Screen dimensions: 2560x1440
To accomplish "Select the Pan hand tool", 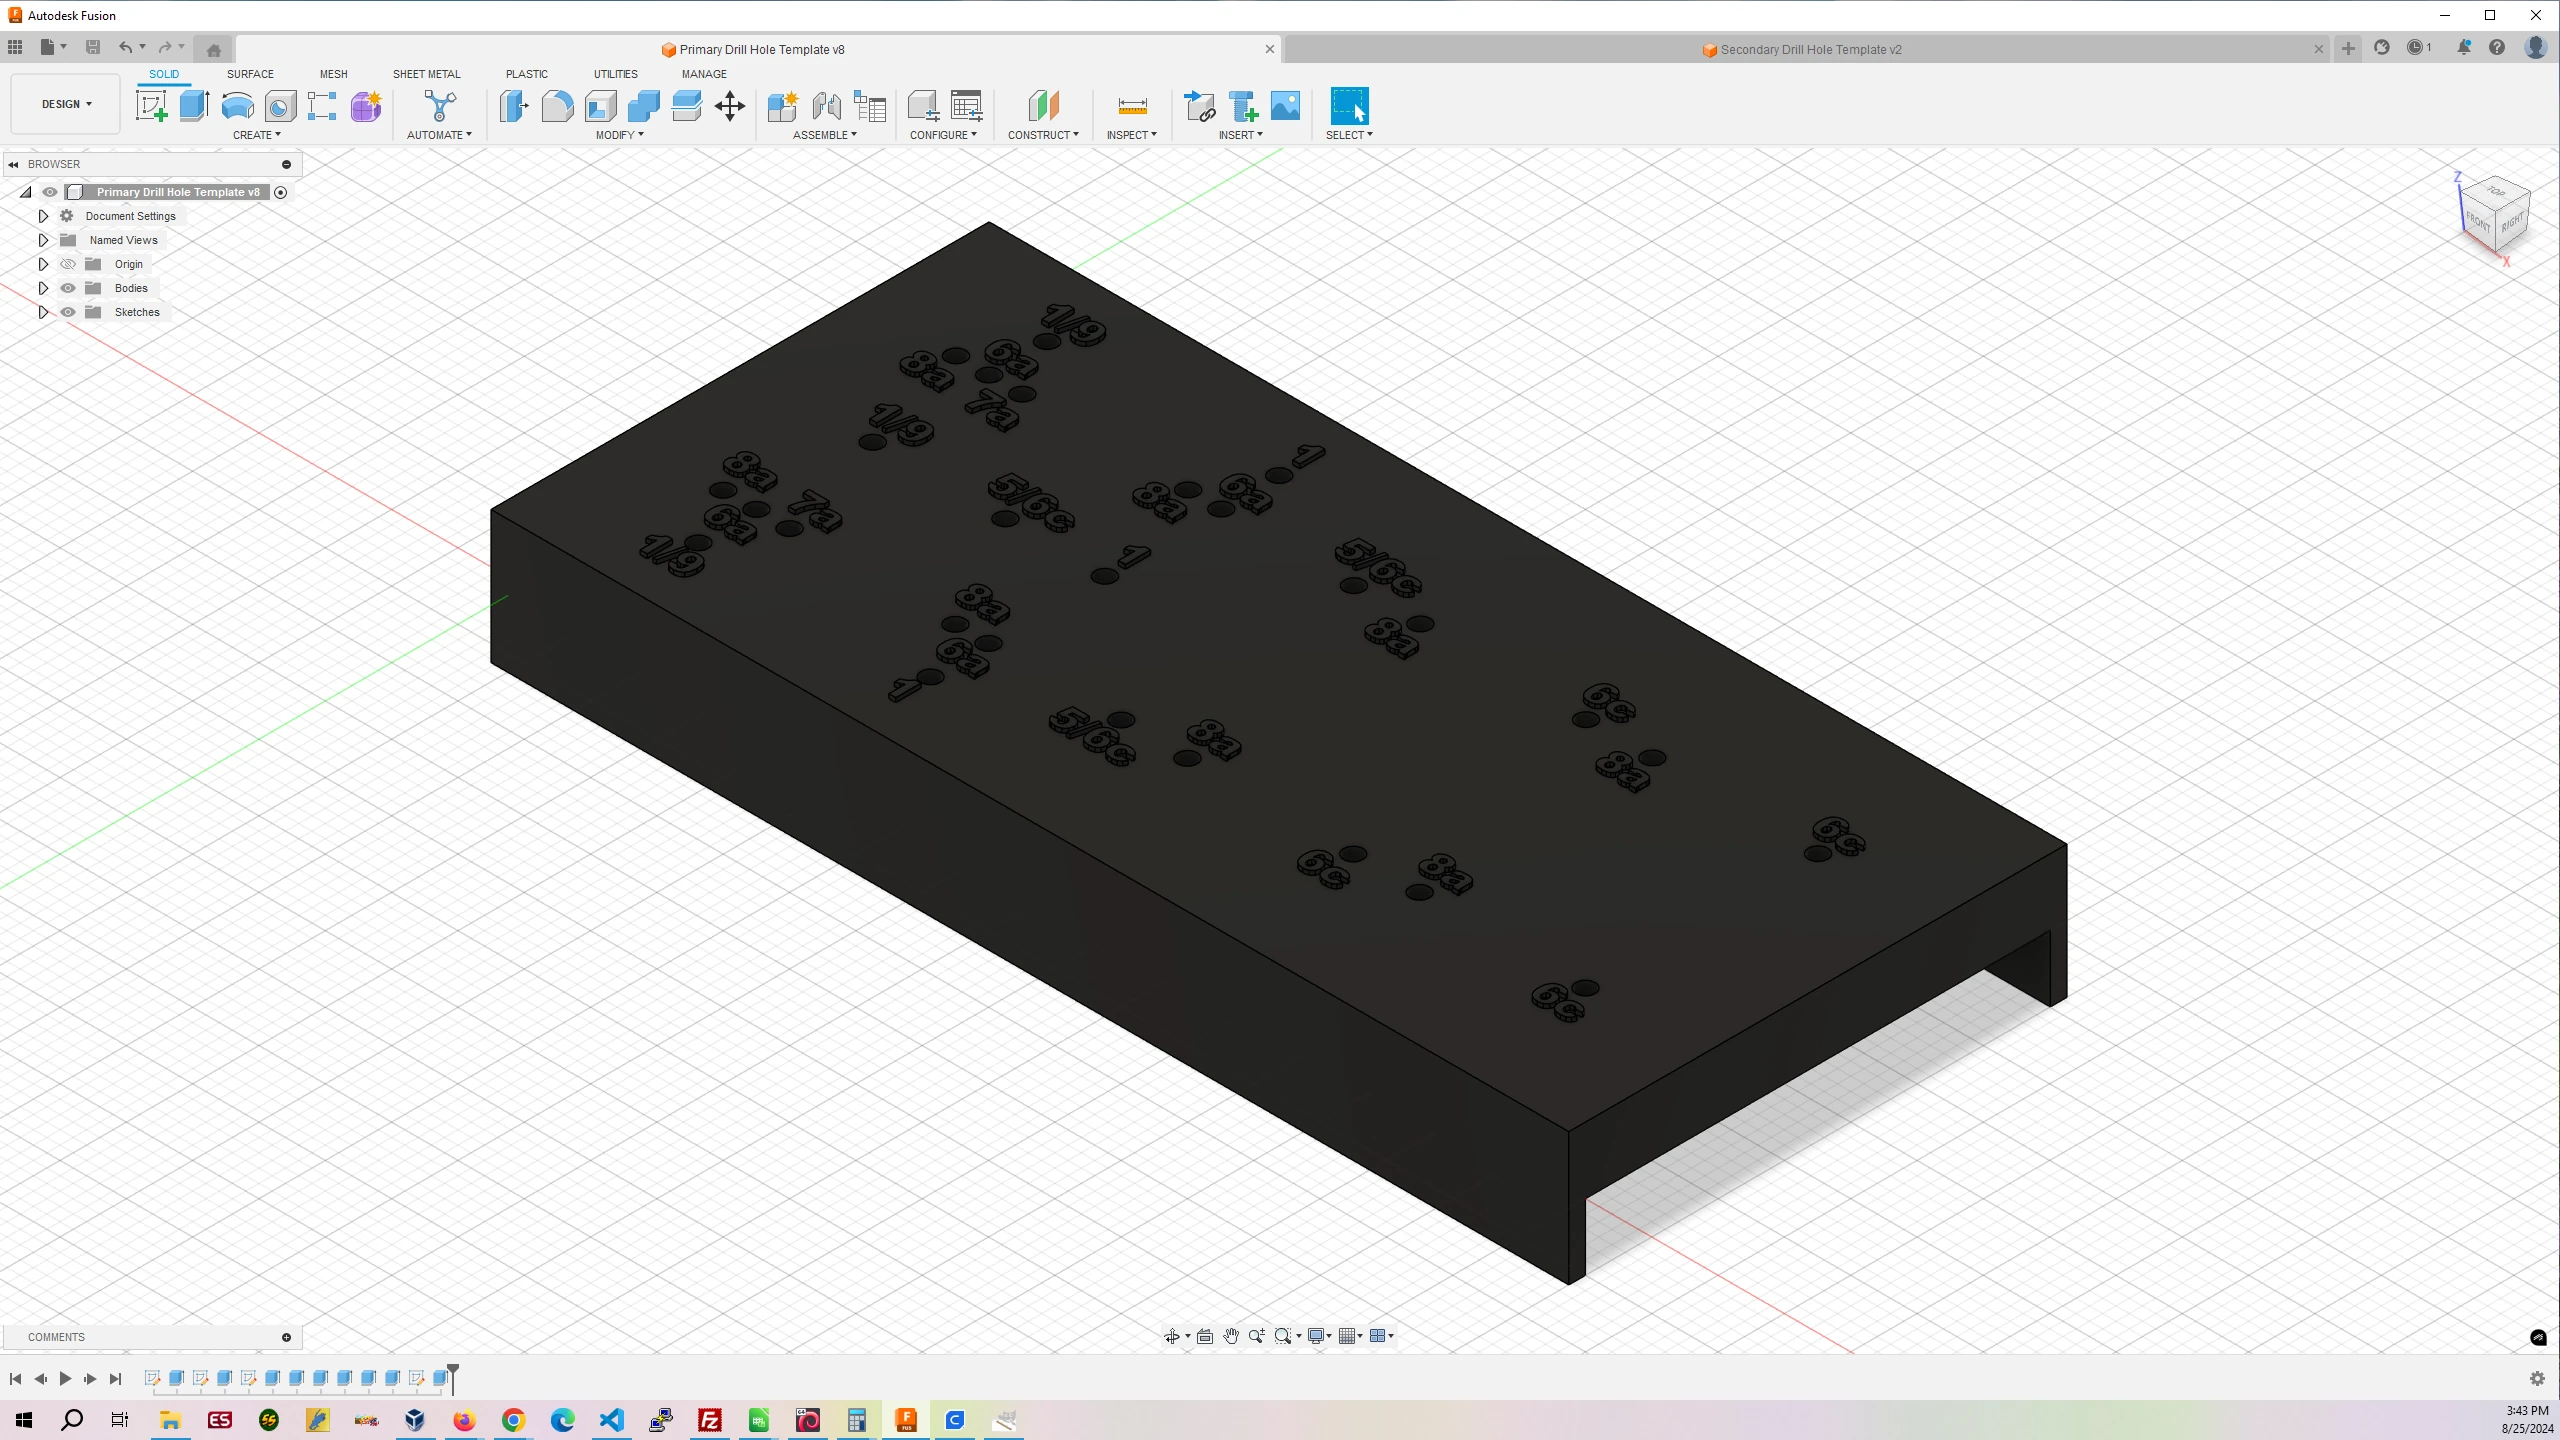I will (x=1231, y=1336).
